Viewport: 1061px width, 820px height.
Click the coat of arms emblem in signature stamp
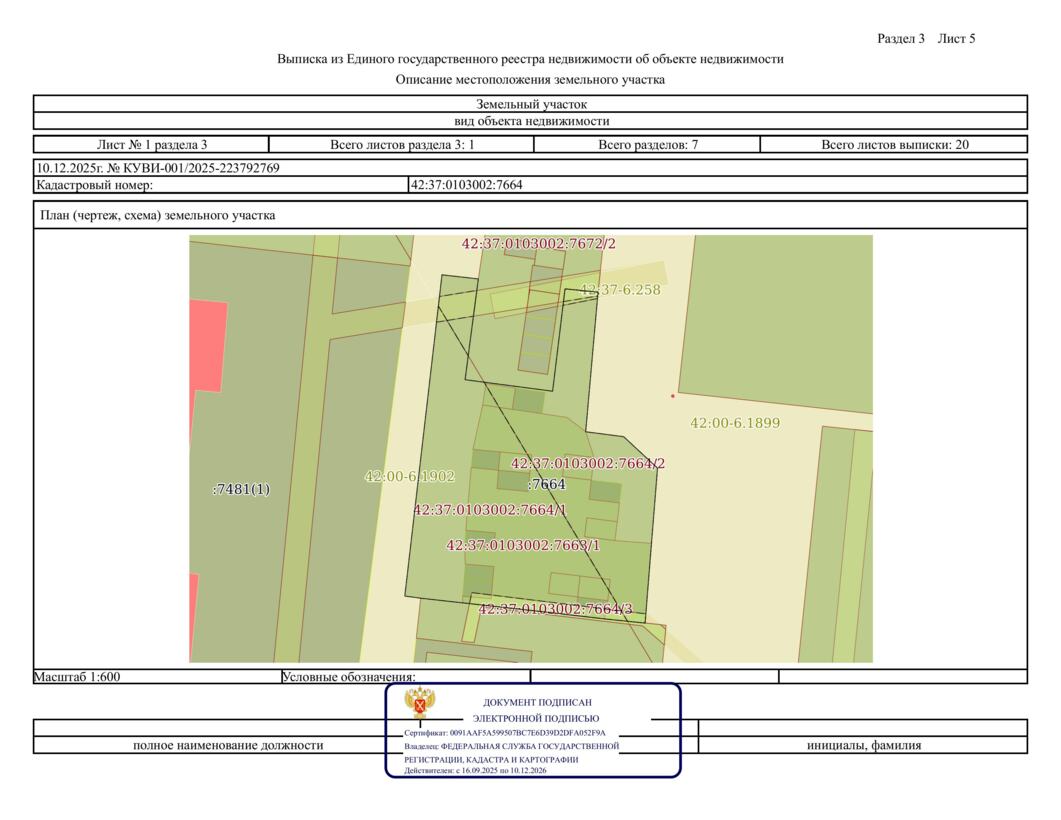click(419, 704)
